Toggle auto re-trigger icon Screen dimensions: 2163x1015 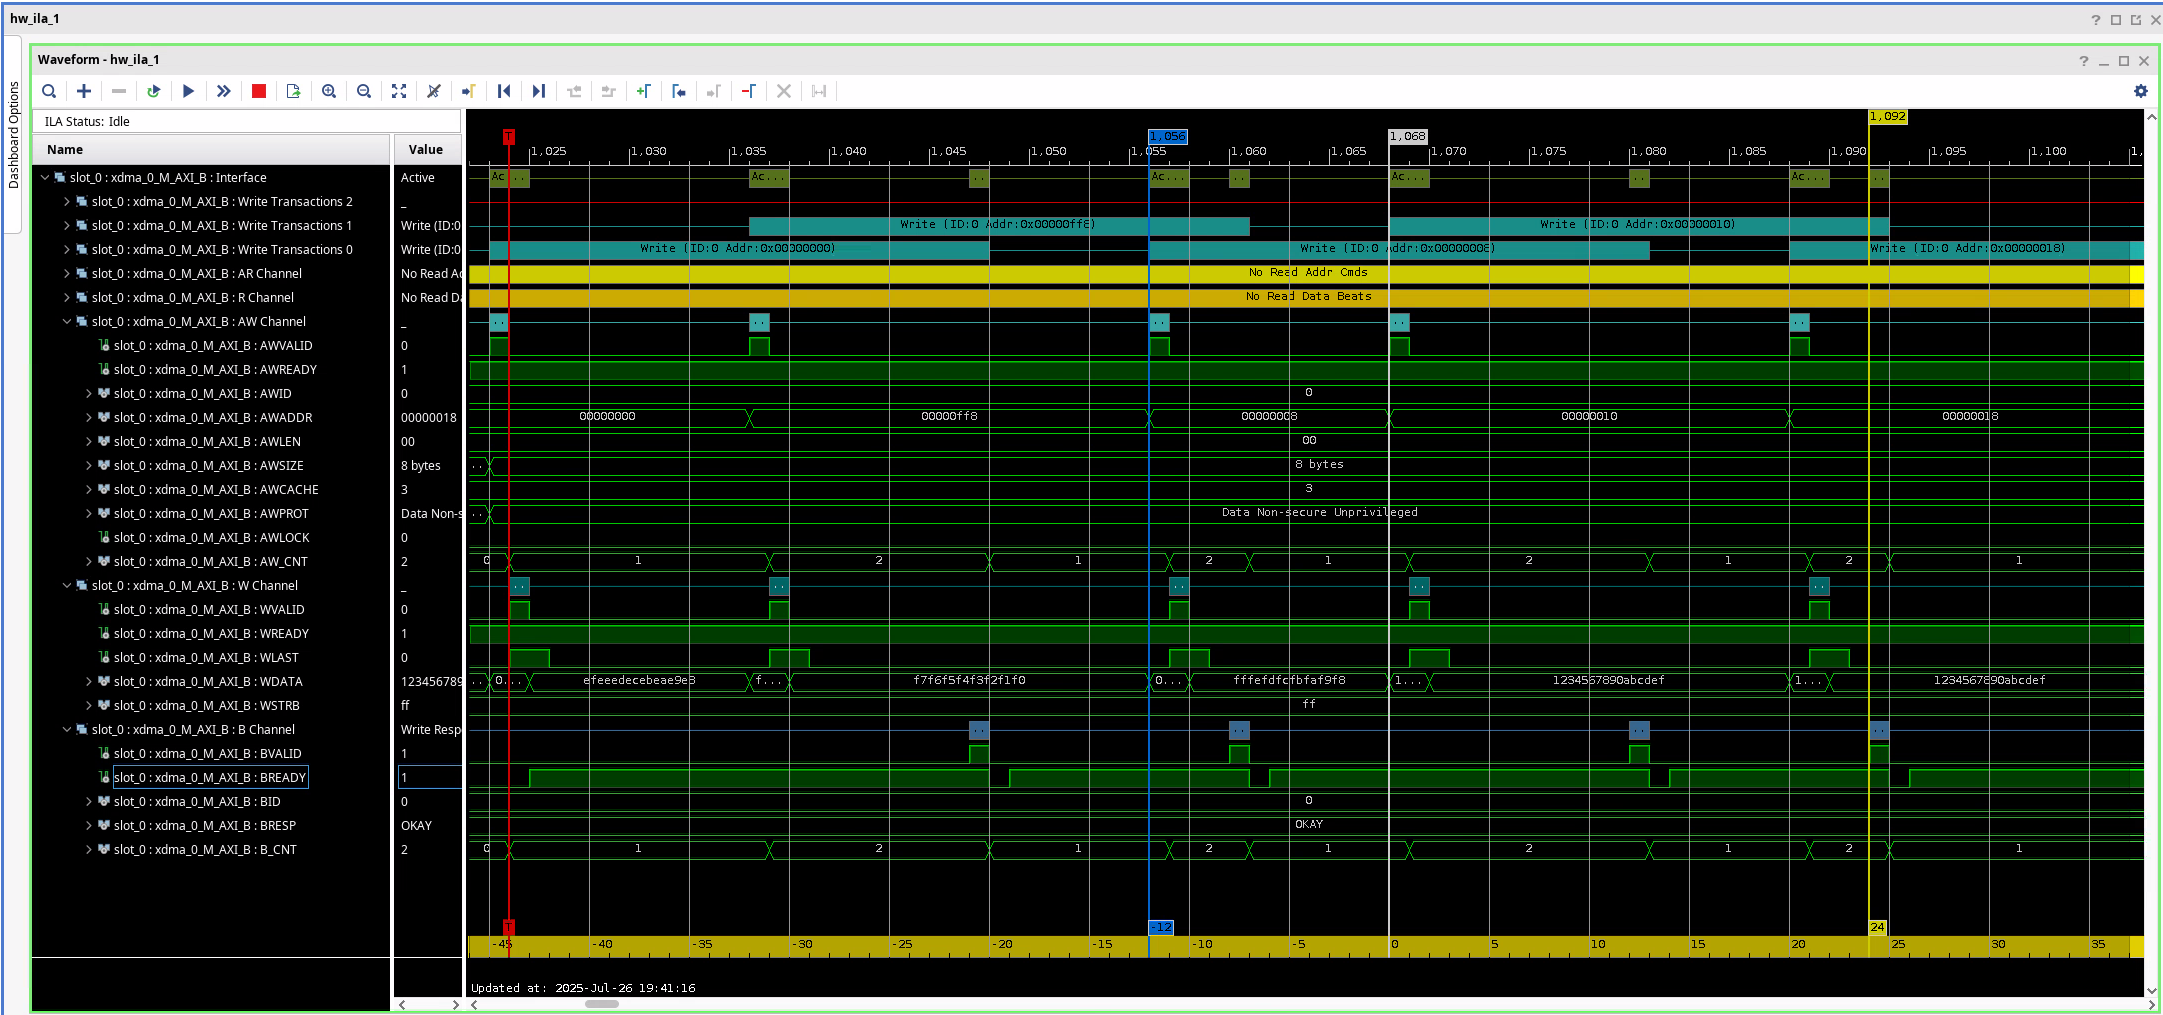click(x=153, y=91)
